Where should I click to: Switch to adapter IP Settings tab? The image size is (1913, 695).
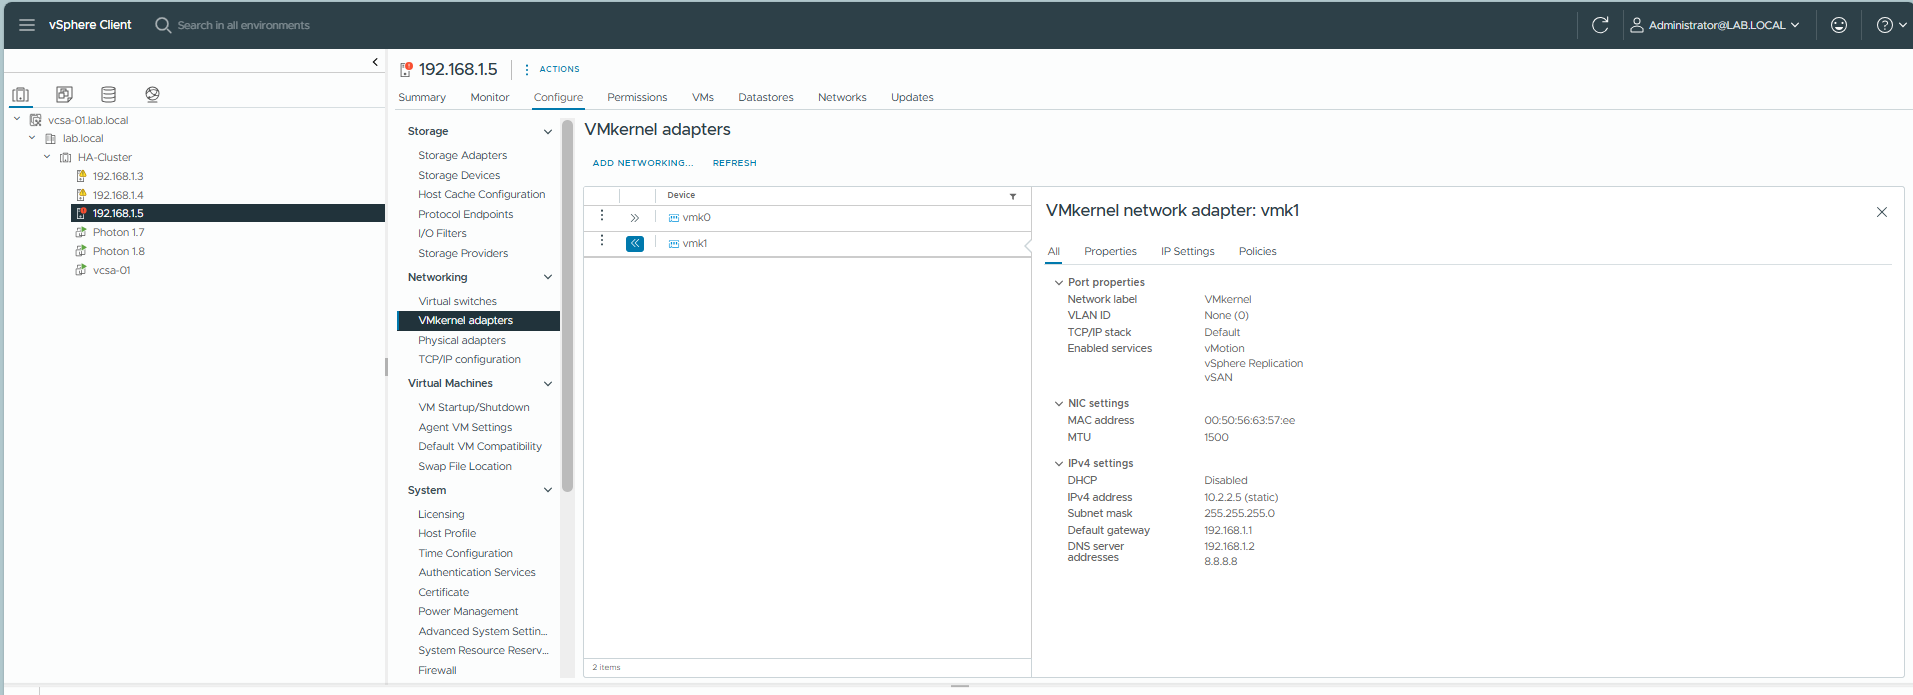tap(1187, 251)
